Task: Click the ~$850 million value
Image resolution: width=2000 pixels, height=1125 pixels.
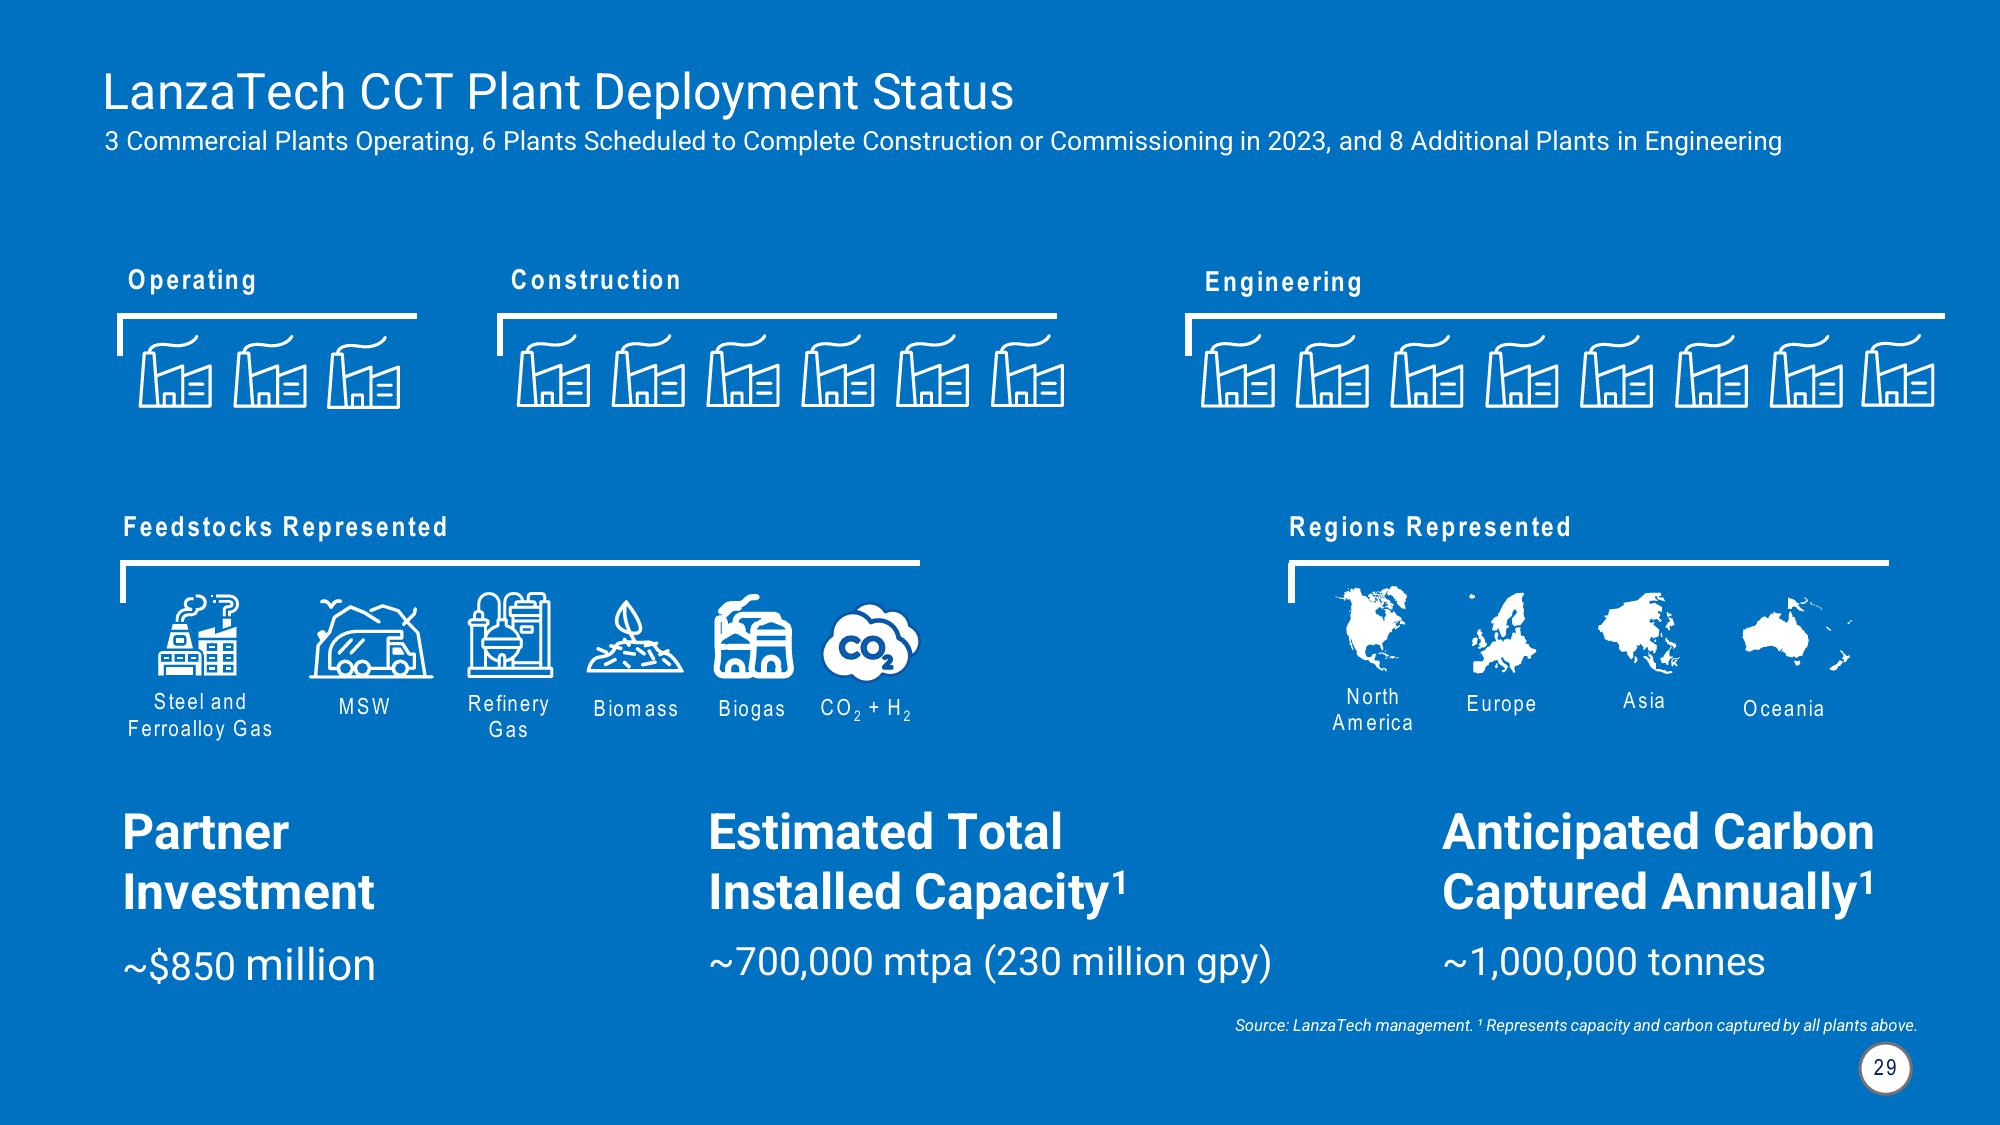Action: [x=249, y=966]
